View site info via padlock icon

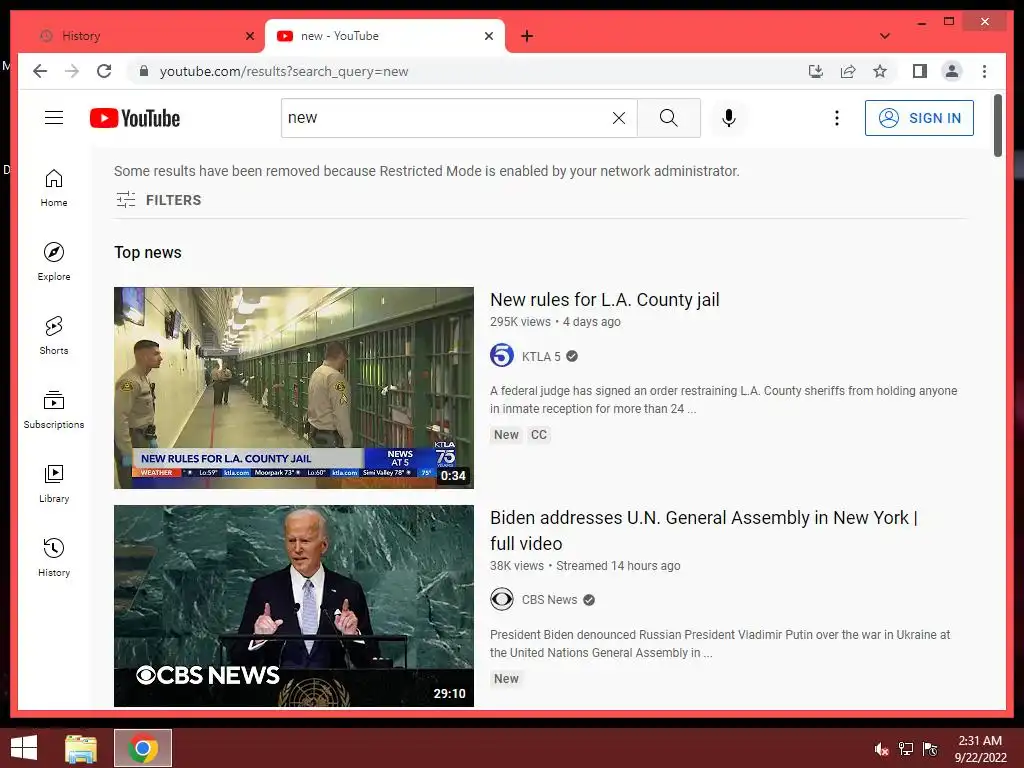click(x=144, y=71)
